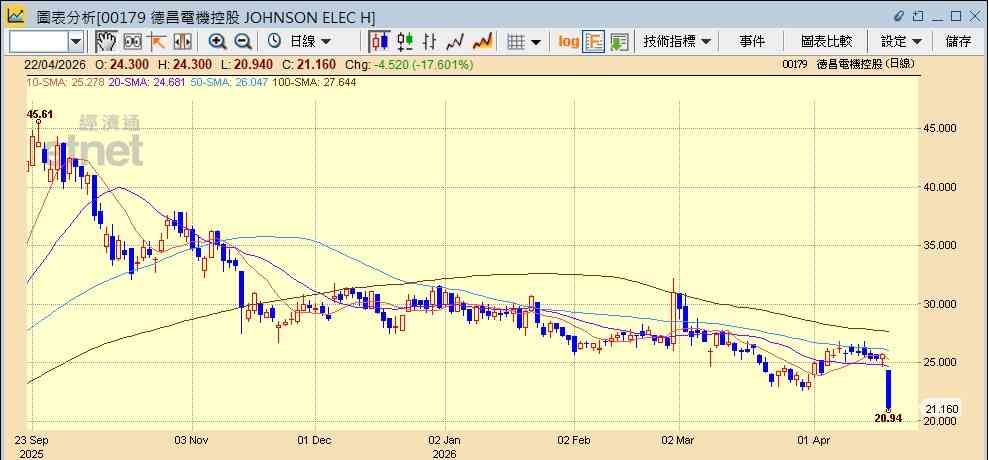
Task: Open the 技術指標 dropdown menu
Action: tap(677, 42)
